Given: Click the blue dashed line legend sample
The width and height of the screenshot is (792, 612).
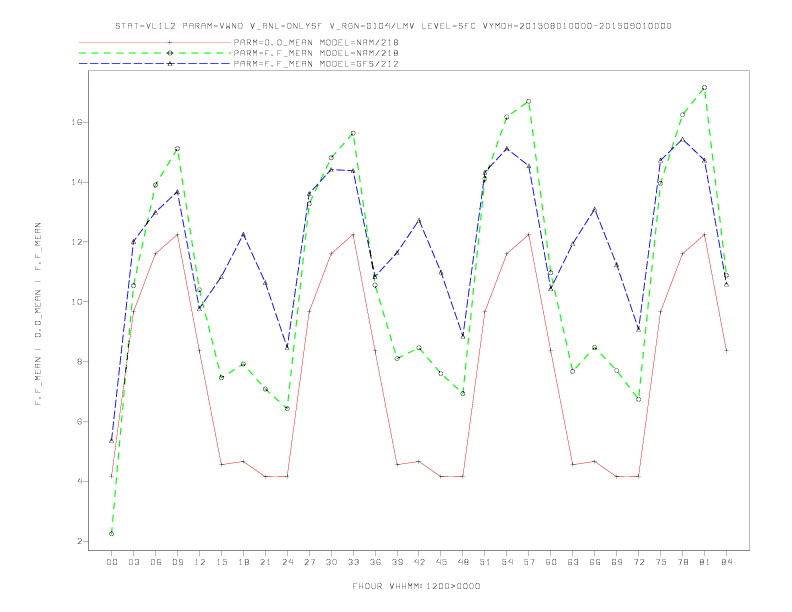Looking at the screenshot, I should [155, 64].
